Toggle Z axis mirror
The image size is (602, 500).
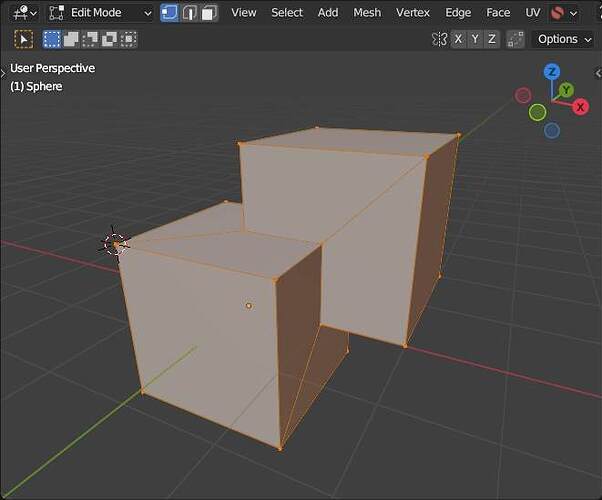(x=492, y=39)
